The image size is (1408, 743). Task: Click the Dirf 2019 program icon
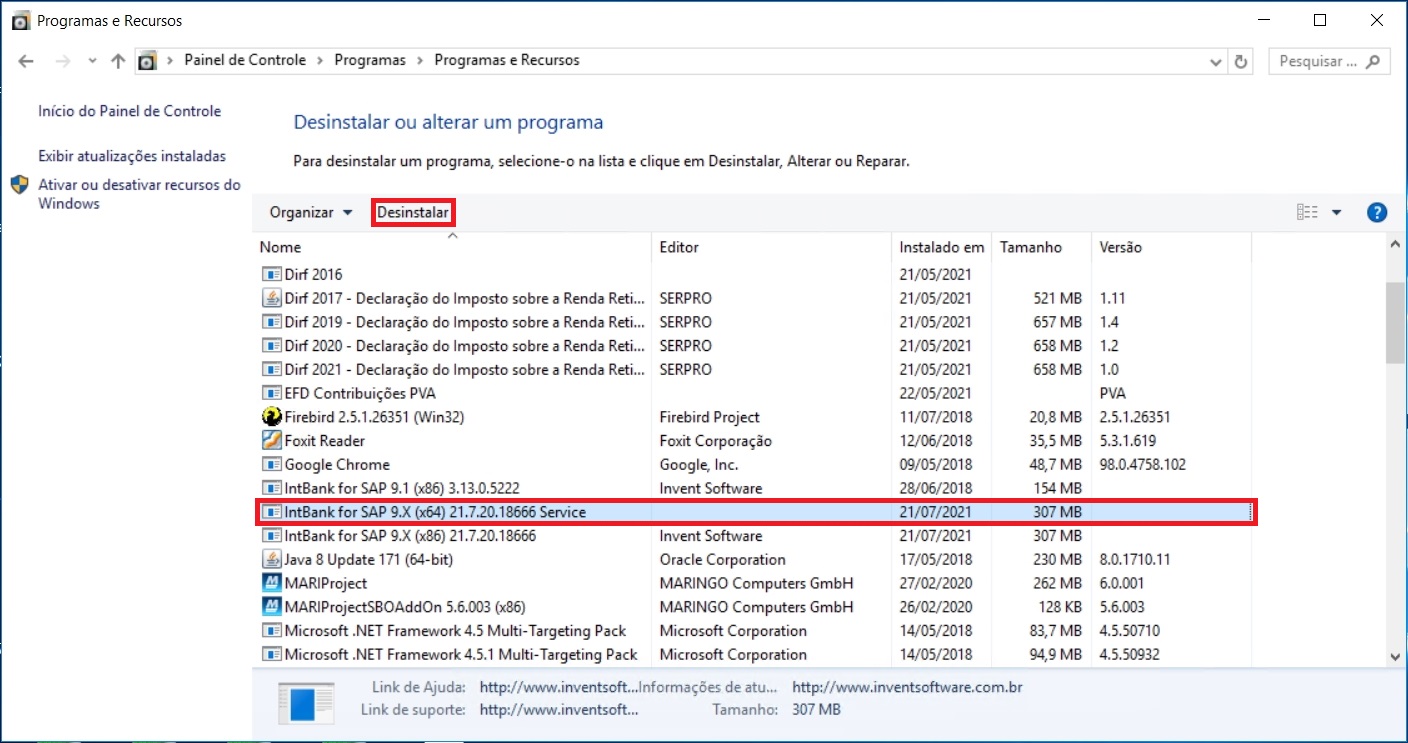click(271, 322)
